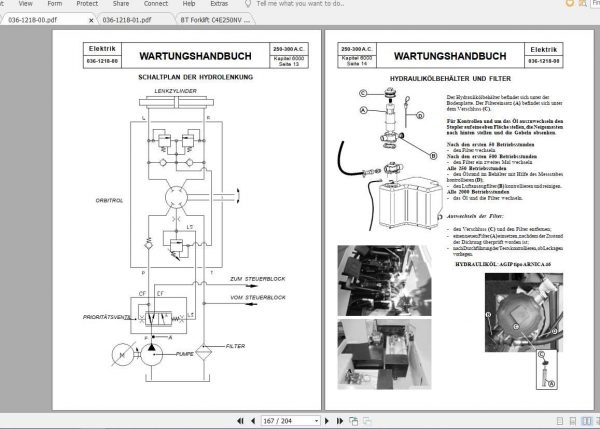Open the View menu

[x=26, y=3]
